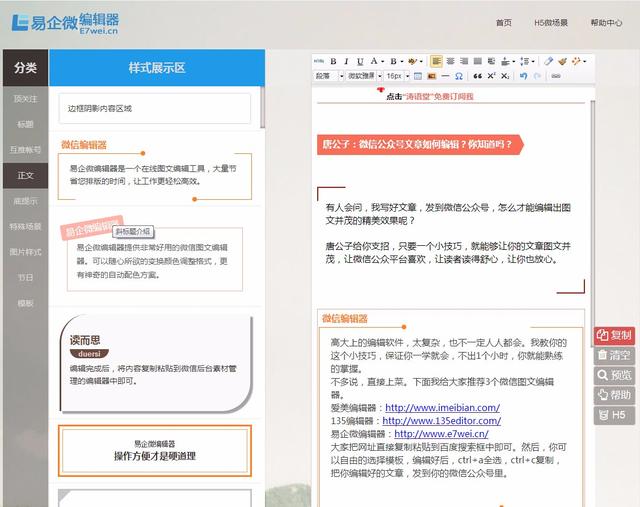Redo the last edit
The image size is (640, 507).
point(537,76)
